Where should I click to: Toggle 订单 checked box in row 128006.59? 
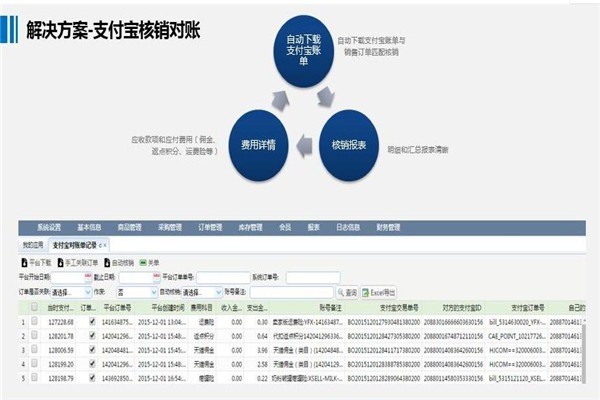point(92,349)
